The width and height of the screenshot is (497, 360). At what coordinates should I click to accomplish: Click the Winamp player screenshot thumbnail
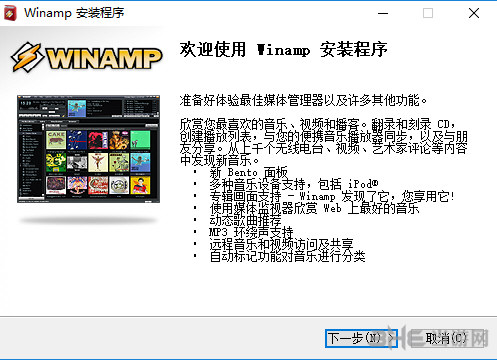[88, 149]
